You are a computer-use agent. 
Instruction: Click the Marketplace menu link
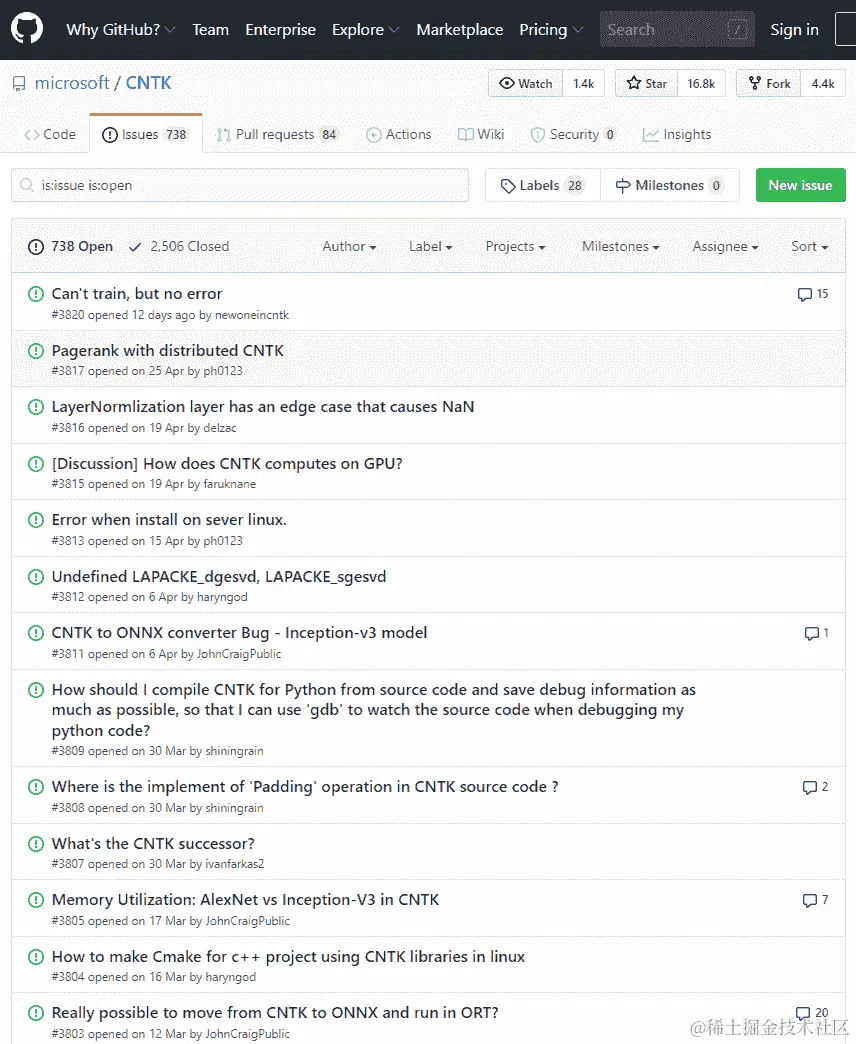(x=459, y=29)
